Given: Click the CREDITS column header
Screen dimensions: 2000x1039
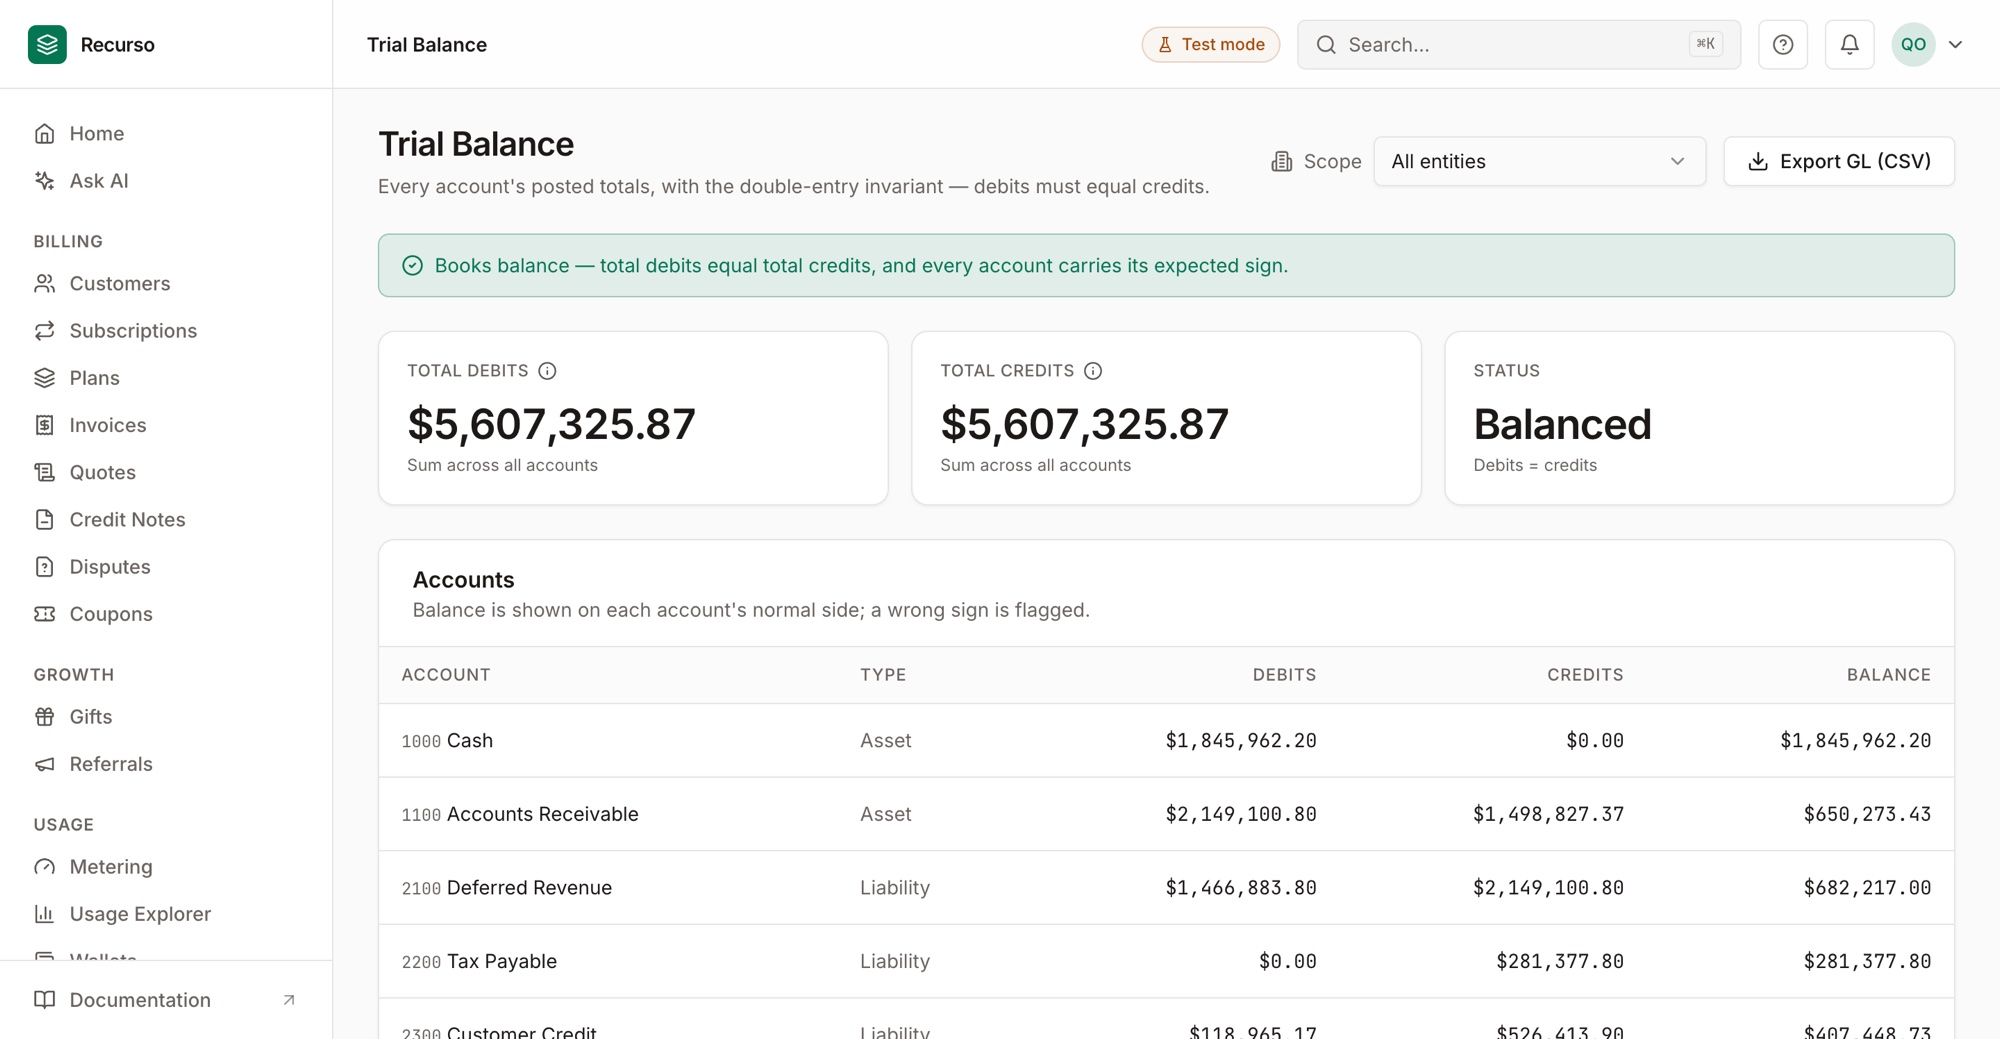Looking at the screenshot, I should (x=1585, y=675).
